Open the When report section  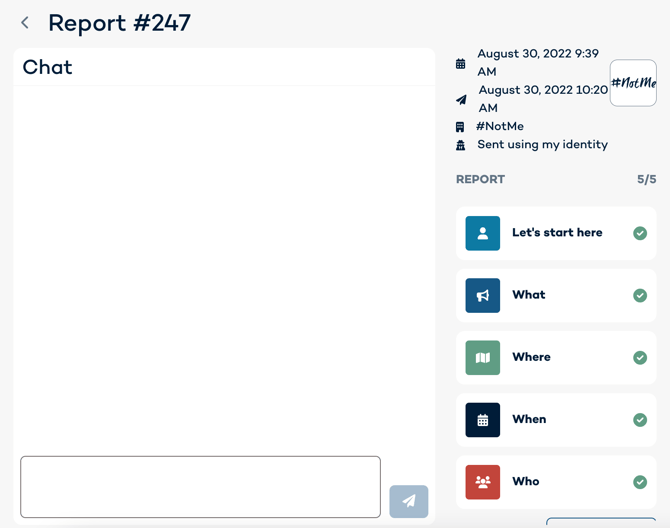[556, 420]
